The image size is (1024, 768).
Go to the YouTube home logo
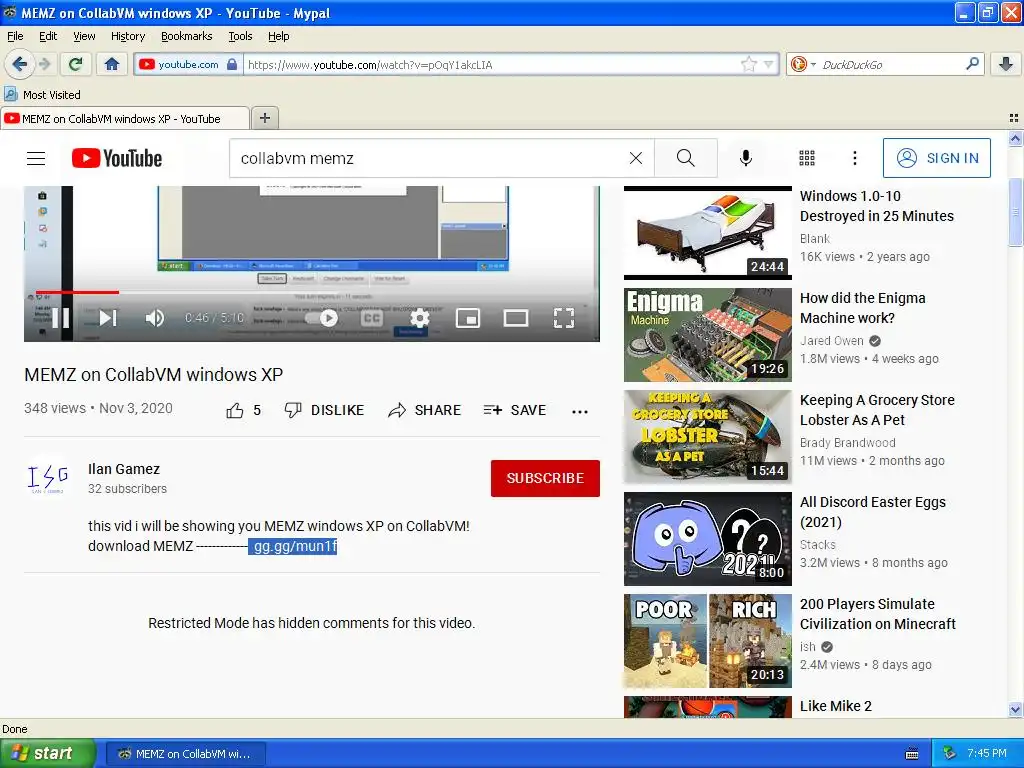click(117, 158)
